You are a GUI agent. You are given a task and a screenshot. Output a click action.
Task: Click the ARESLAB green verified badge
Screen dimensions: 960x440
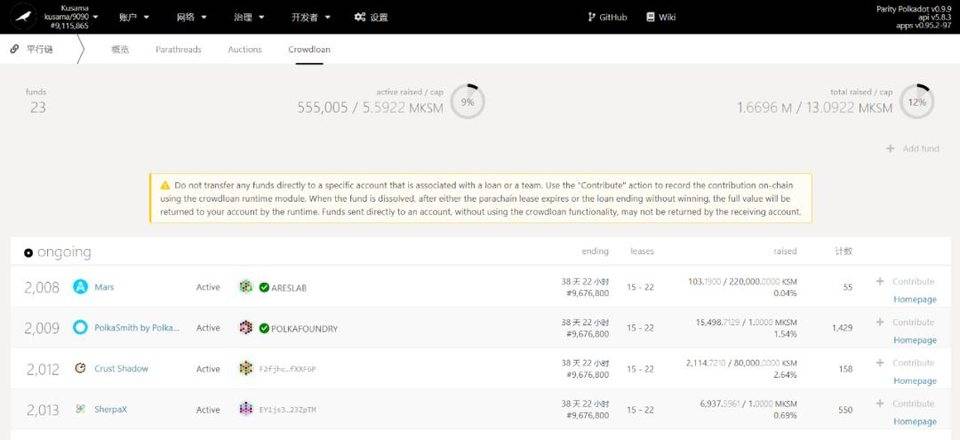tap(264, 287)
